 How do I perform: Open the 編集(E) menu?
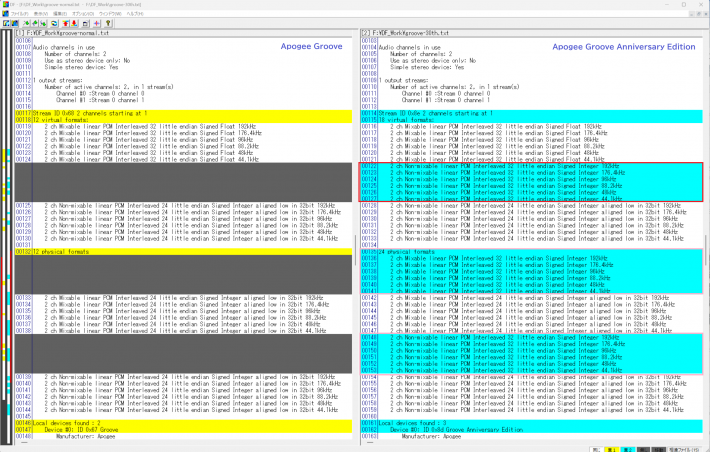coord(60,14)
